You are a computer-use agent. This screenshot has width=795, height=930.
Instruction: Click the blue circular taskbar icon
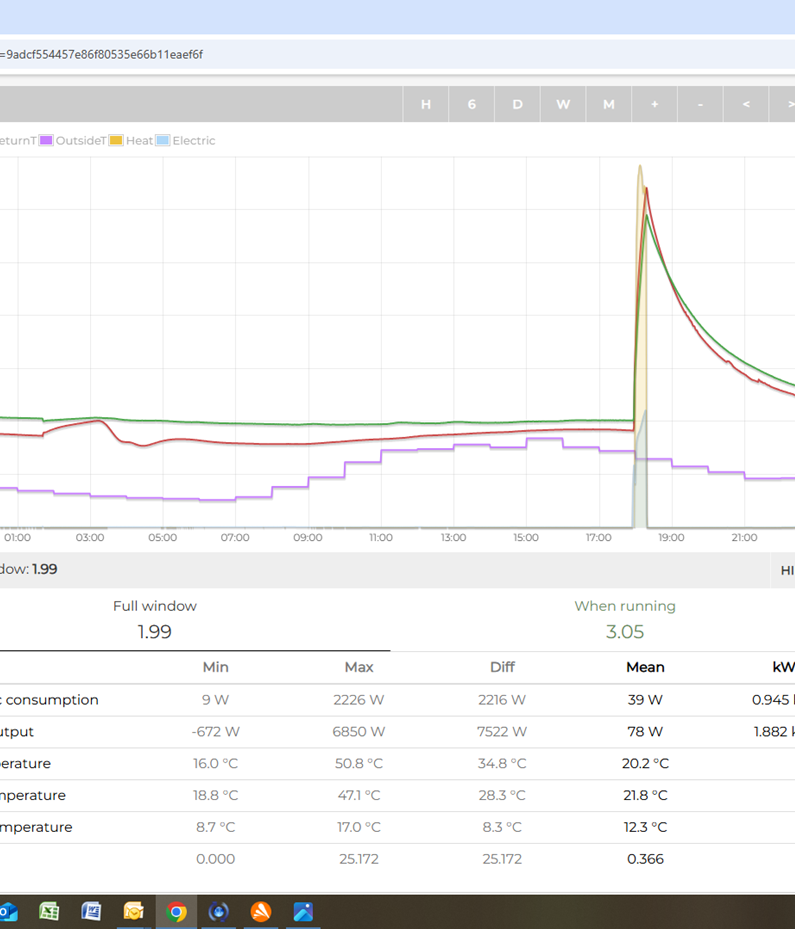218,911
